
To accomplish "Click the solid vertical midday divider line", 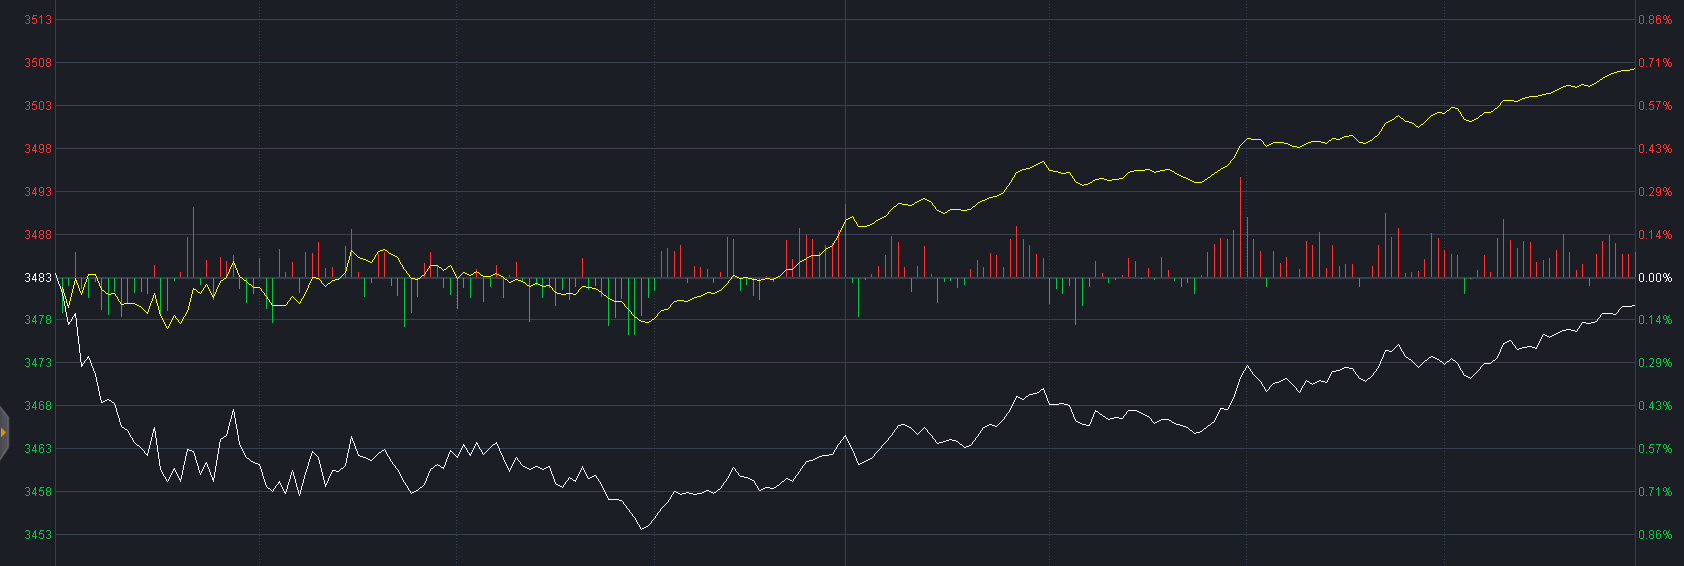I will tap(846, 150).
